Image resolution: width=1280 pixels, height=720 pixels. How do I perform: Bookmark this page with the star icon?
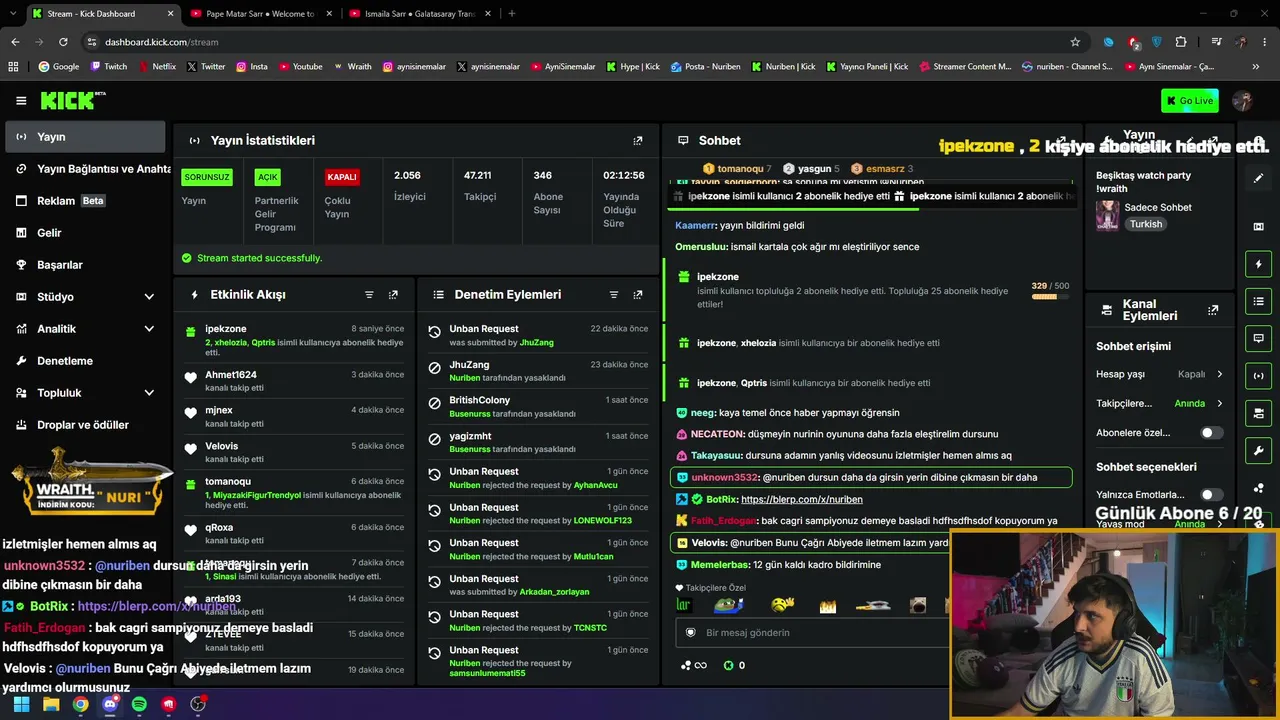pos(1075,42)
